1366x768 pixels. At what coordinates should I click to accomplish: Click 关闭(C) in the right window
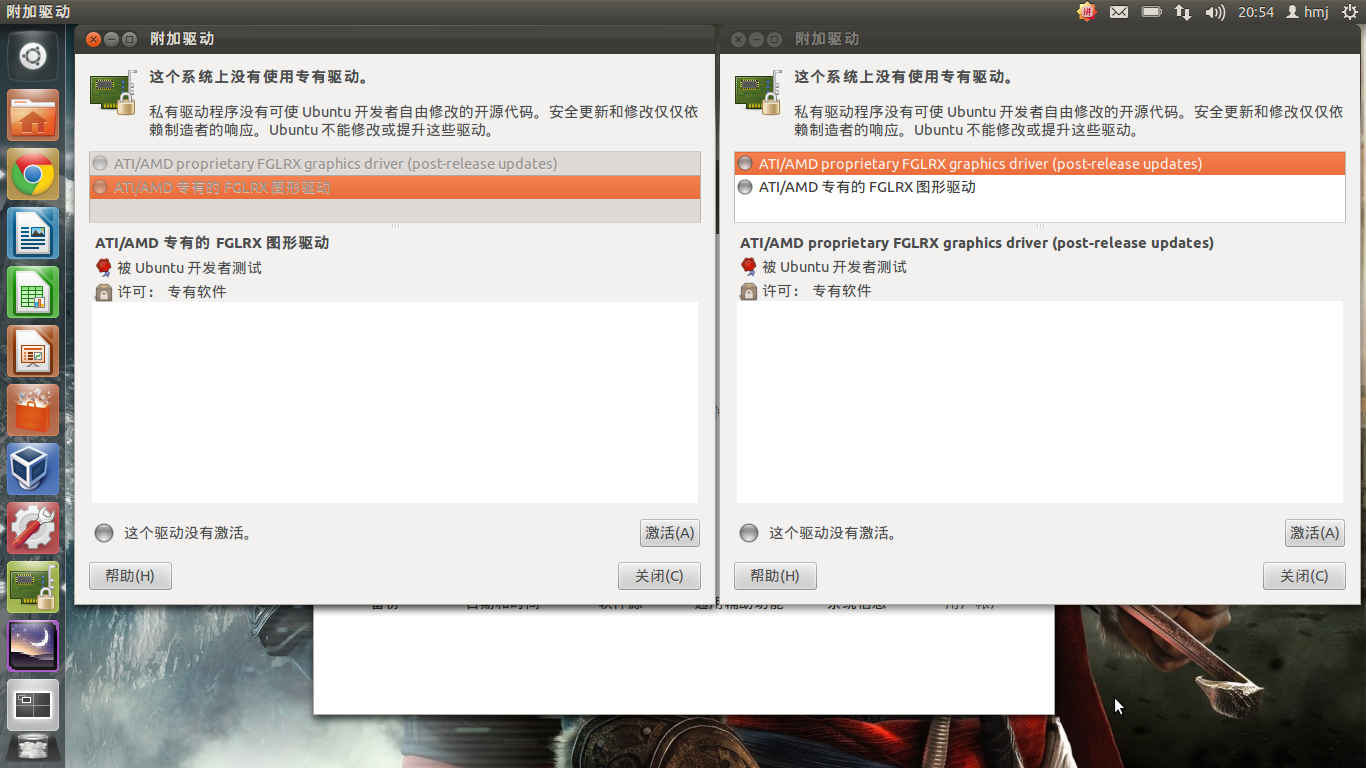click(x=1304, y=576)
